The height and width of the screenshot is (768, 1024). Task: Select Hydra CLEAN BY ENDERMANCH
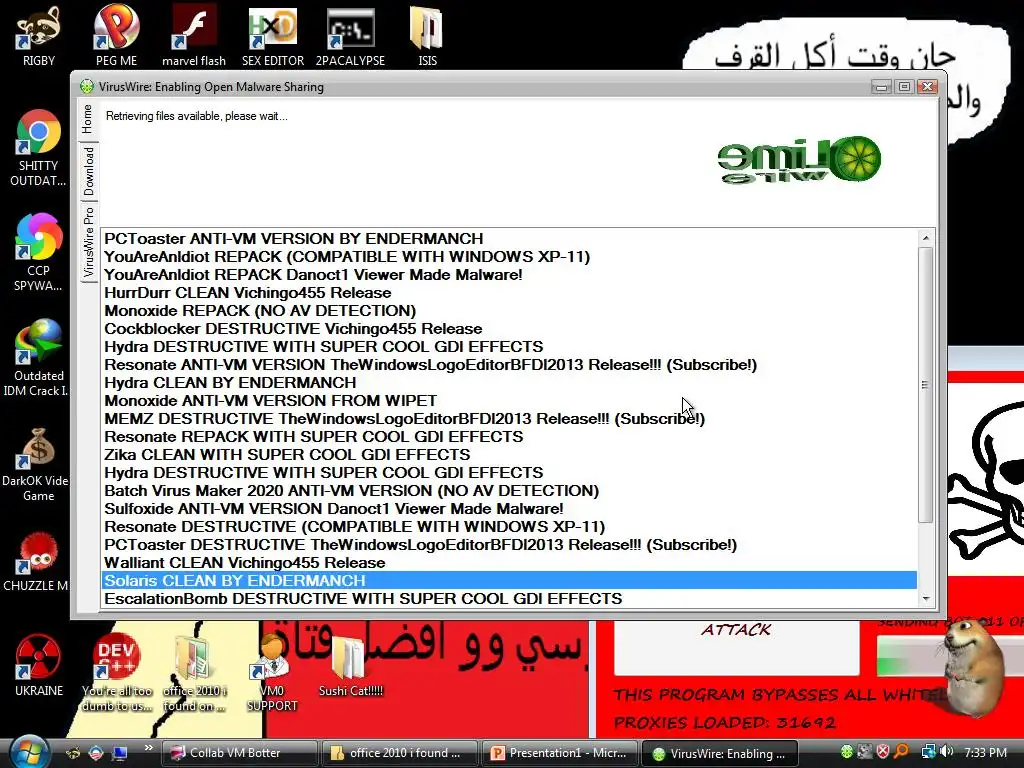[x=509, y=383]
